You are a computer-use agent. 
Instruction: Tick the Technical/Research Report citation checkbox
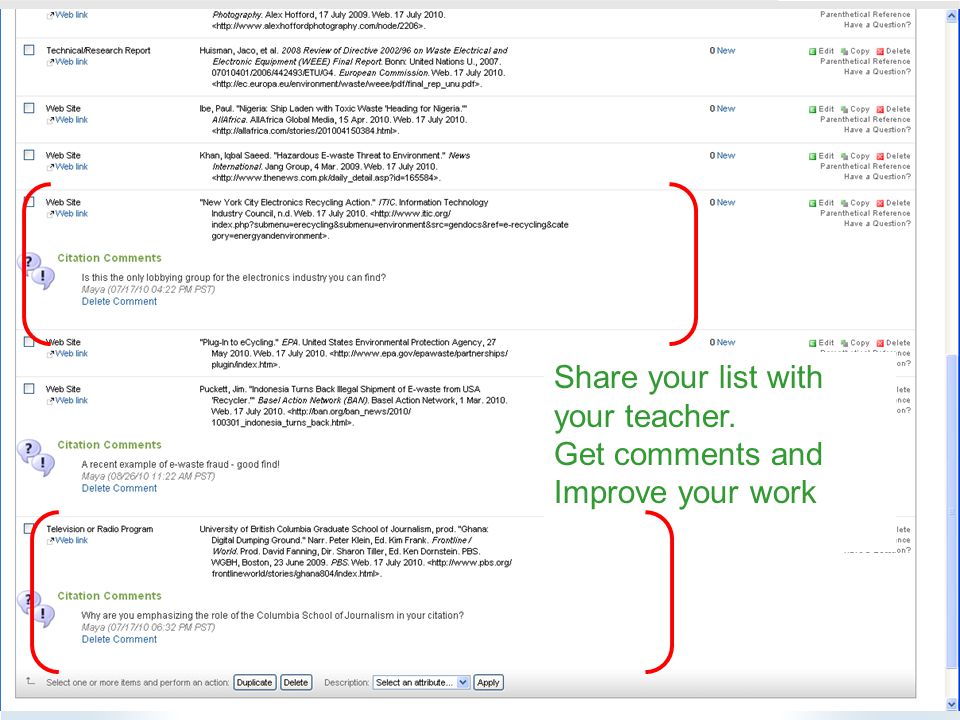coord(29,50)
